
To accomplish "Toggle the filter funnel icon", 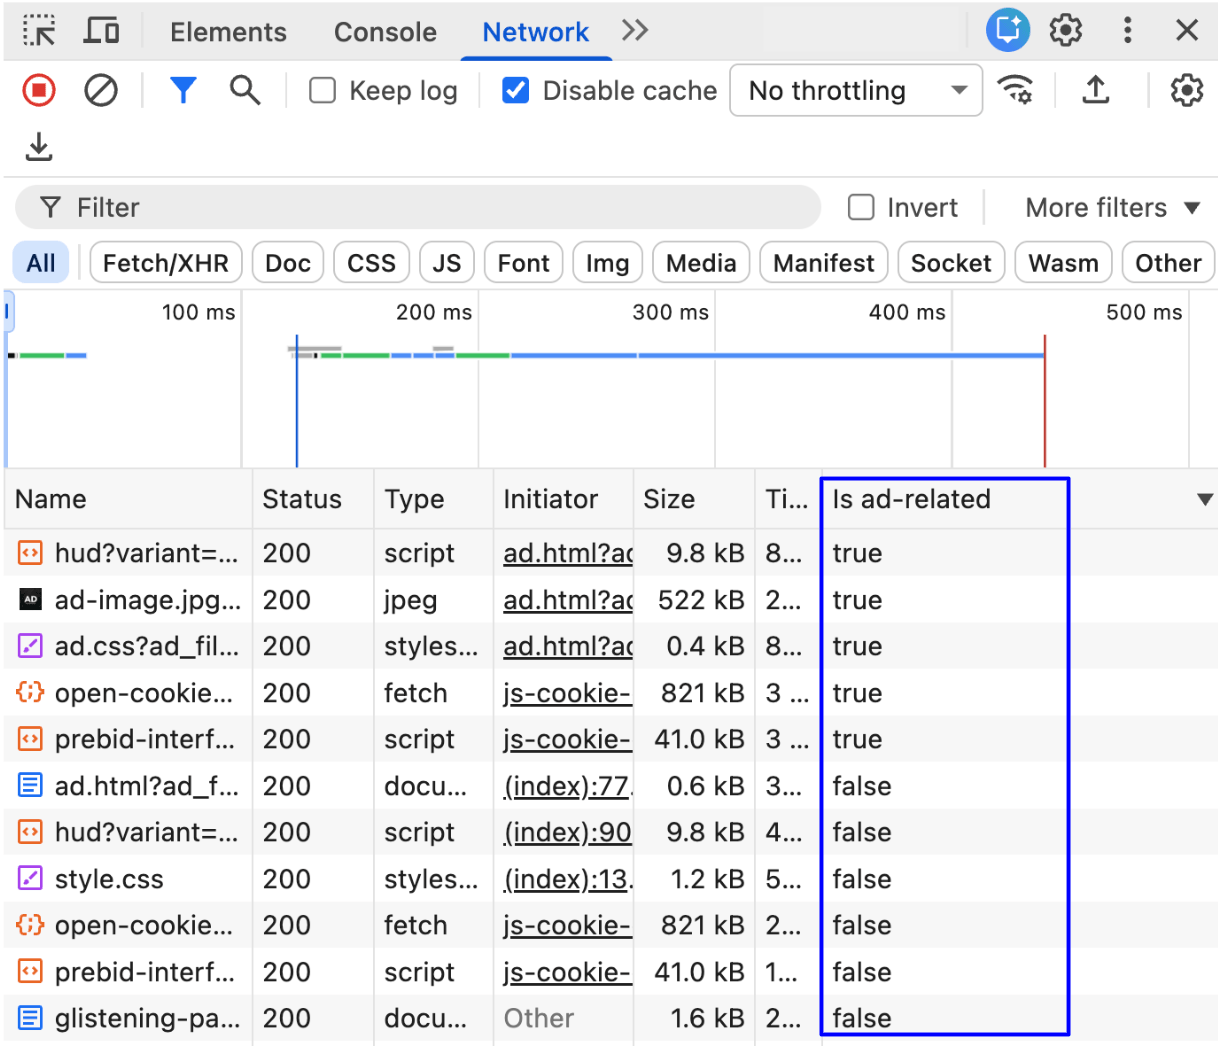I will click(183, 90).
